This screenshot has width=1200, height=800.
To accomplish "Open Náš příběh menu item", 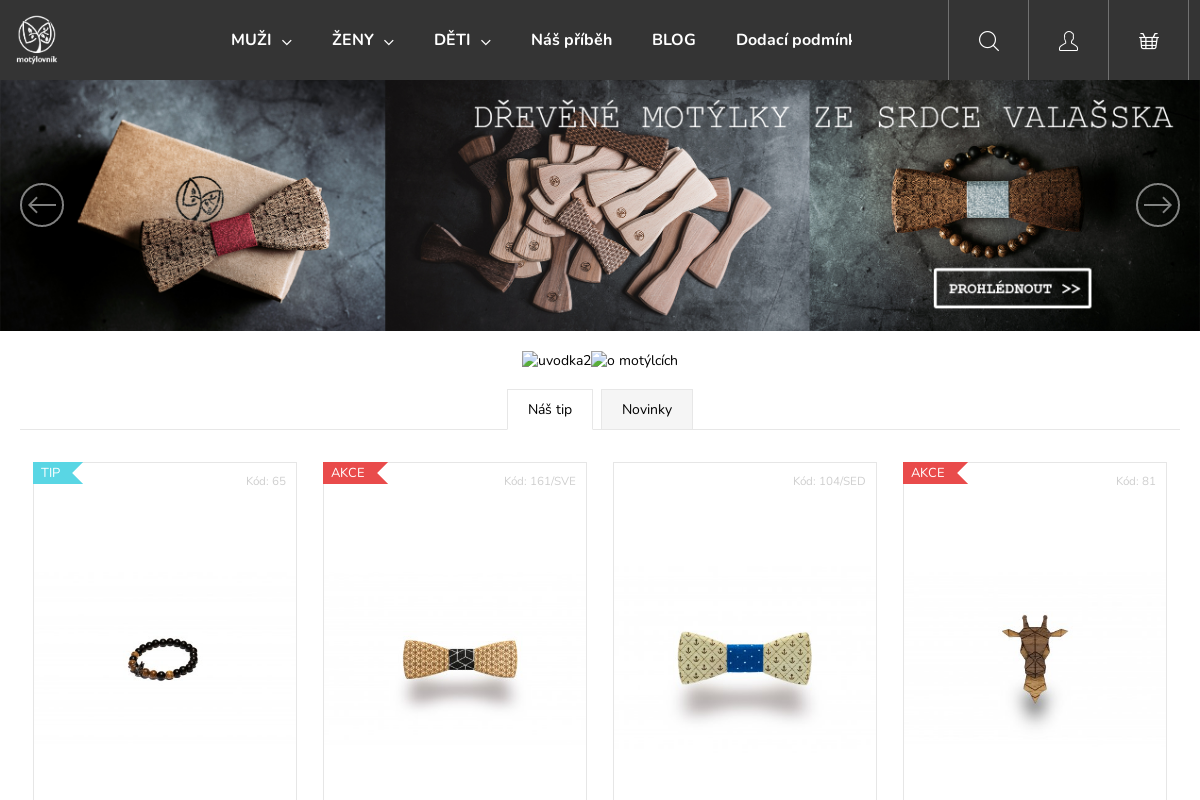I will [x=571, y=40].
